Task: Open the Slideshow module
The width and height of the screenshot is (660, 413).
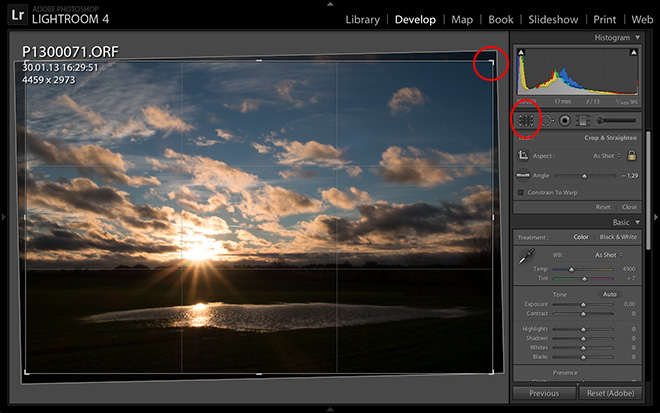Action: [x=553, y=20]
